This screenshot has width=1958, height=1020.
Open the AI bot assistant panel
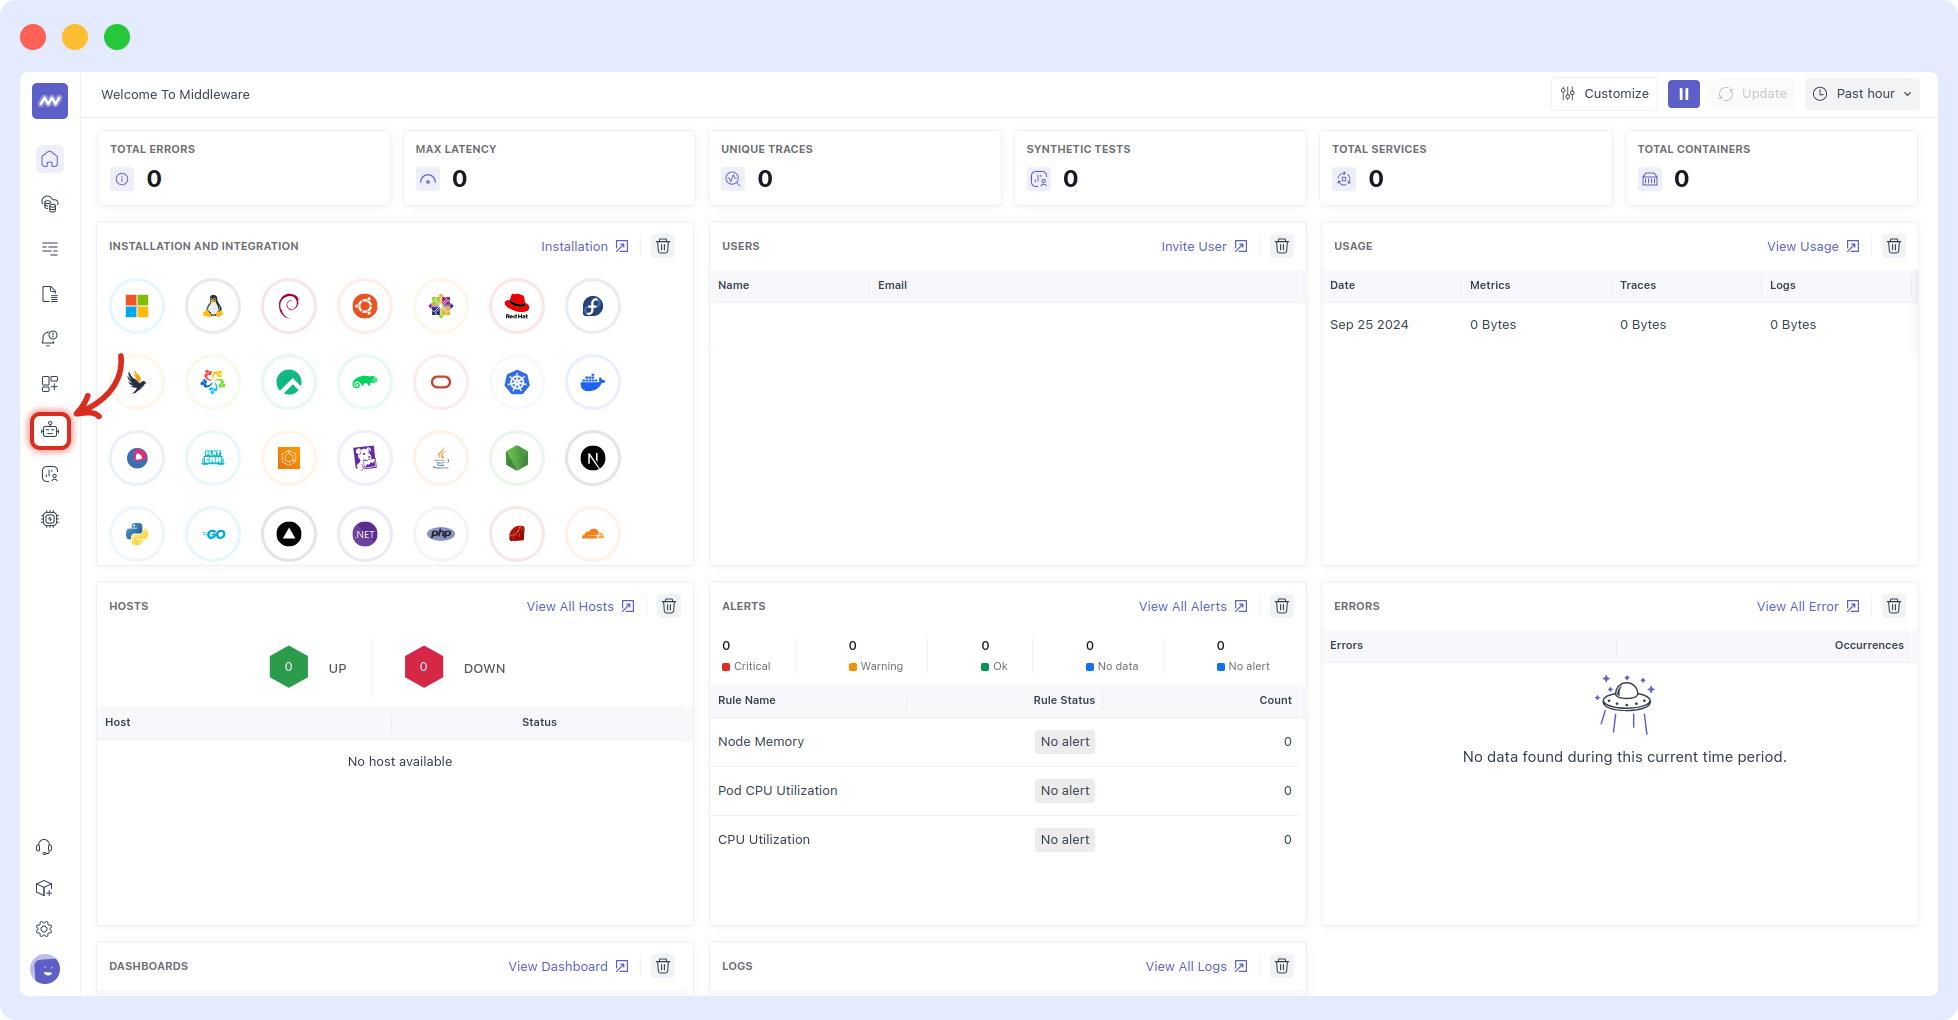[x=50, y=430]
